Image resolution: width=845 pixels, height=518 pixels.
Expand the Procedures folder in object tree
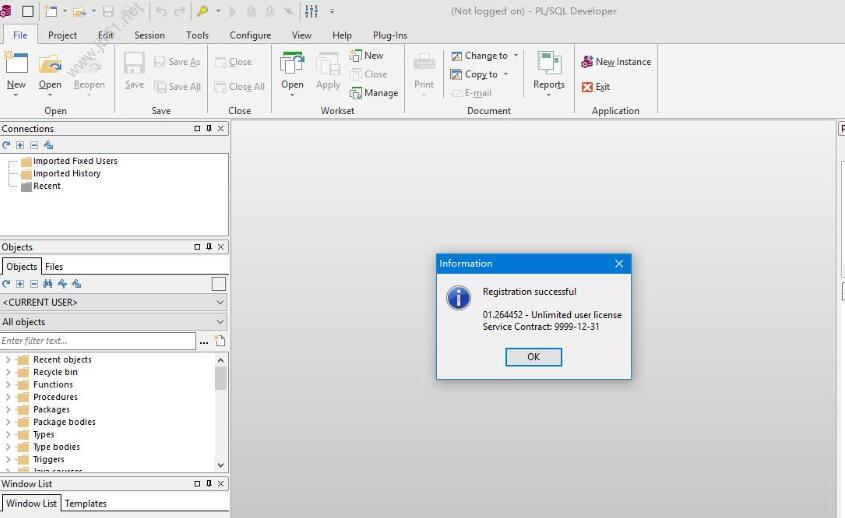click(x=9, y=397)
